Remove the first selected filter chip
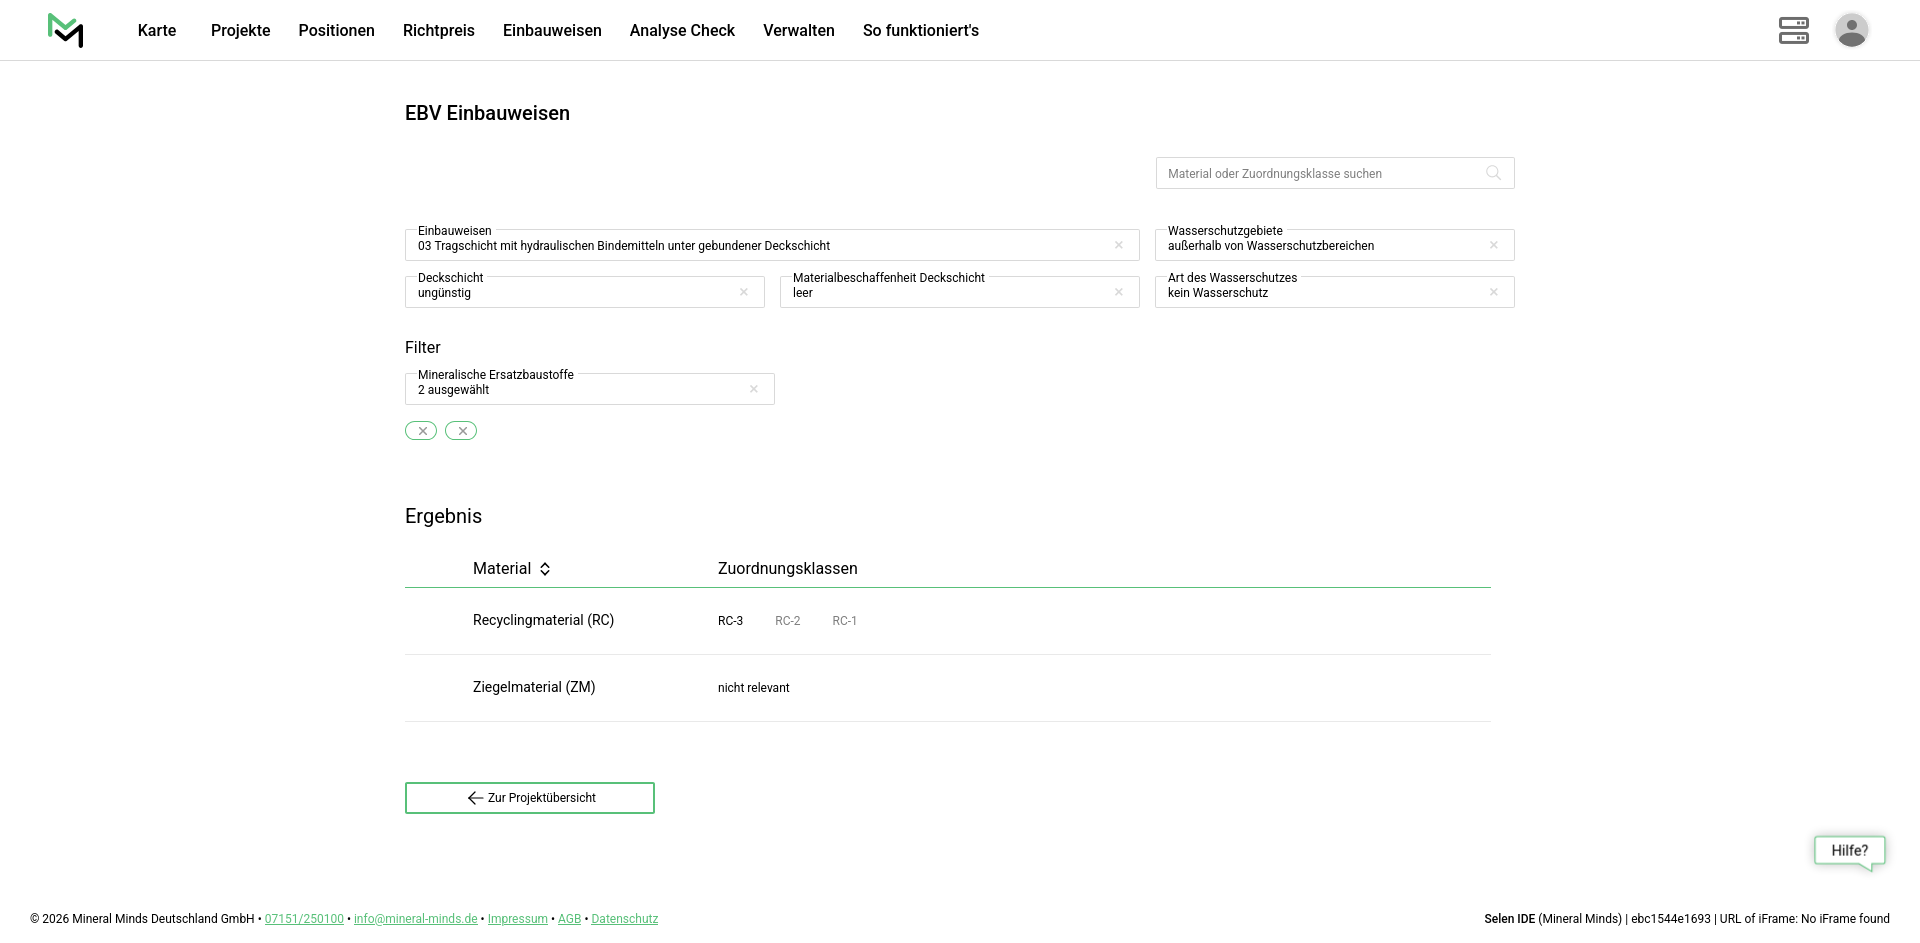1920x943 pixels. click(x=421, y=431)
